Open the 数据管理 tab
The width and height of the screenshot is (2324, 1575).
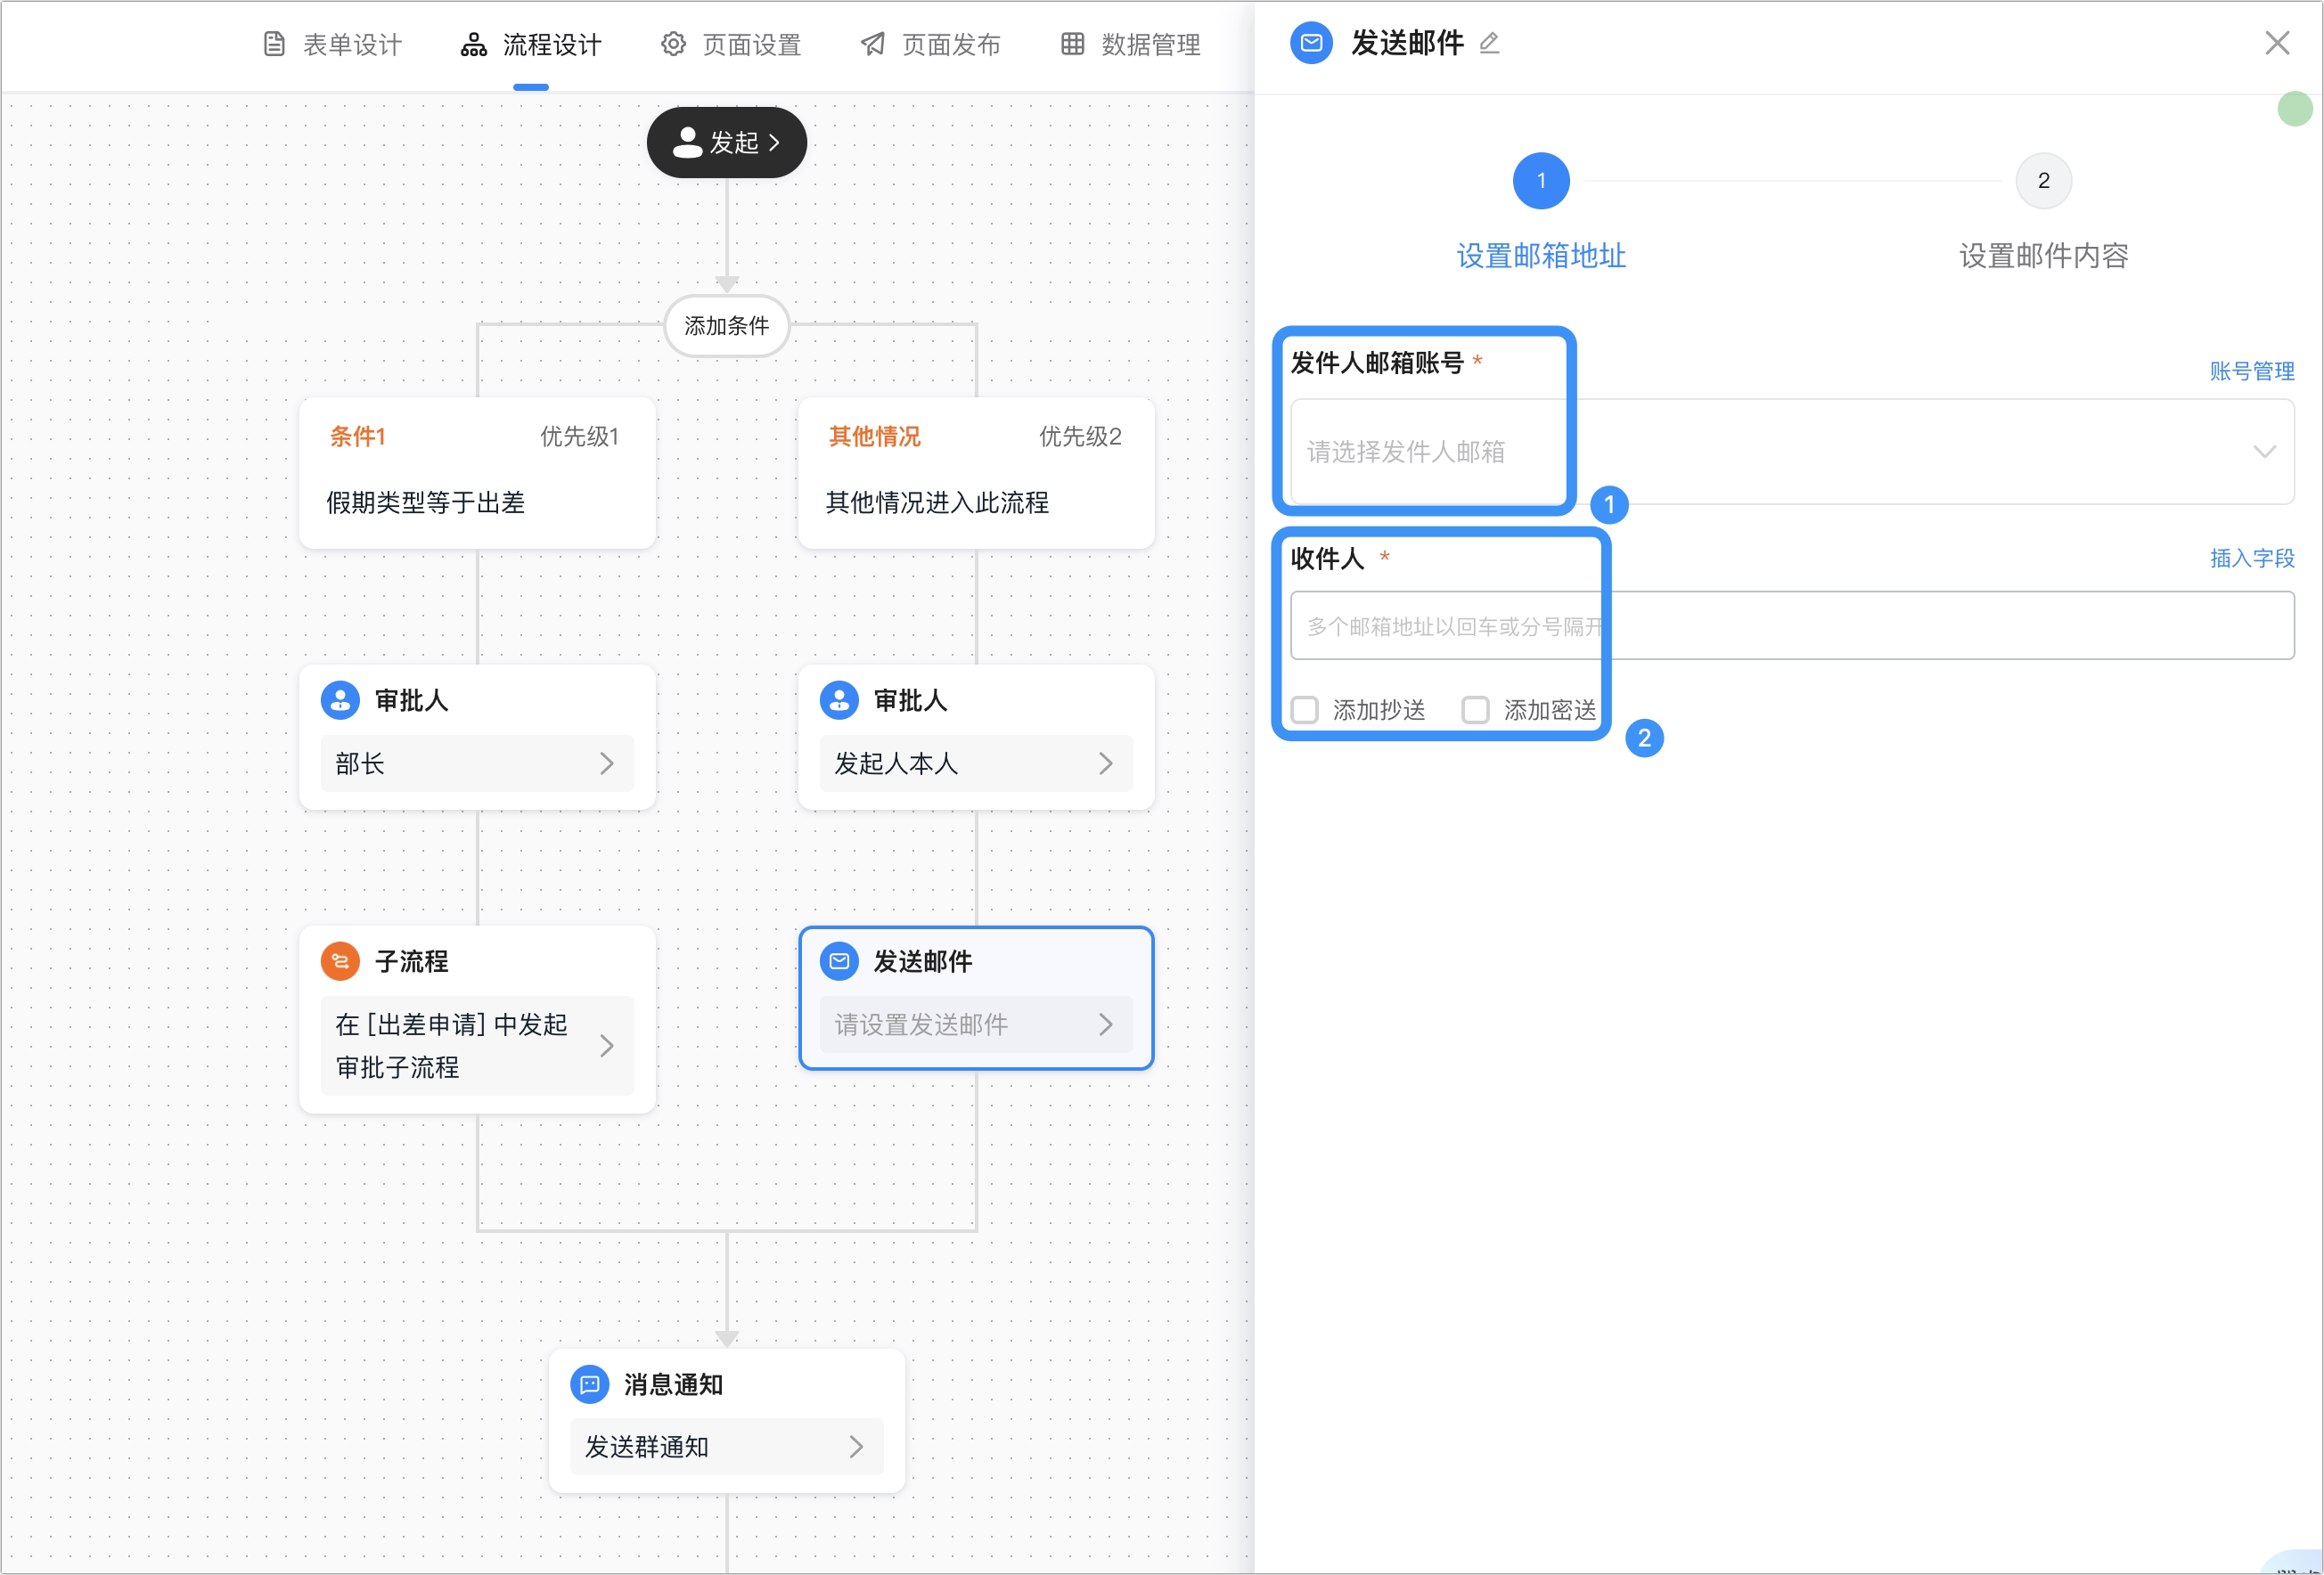1130,45
